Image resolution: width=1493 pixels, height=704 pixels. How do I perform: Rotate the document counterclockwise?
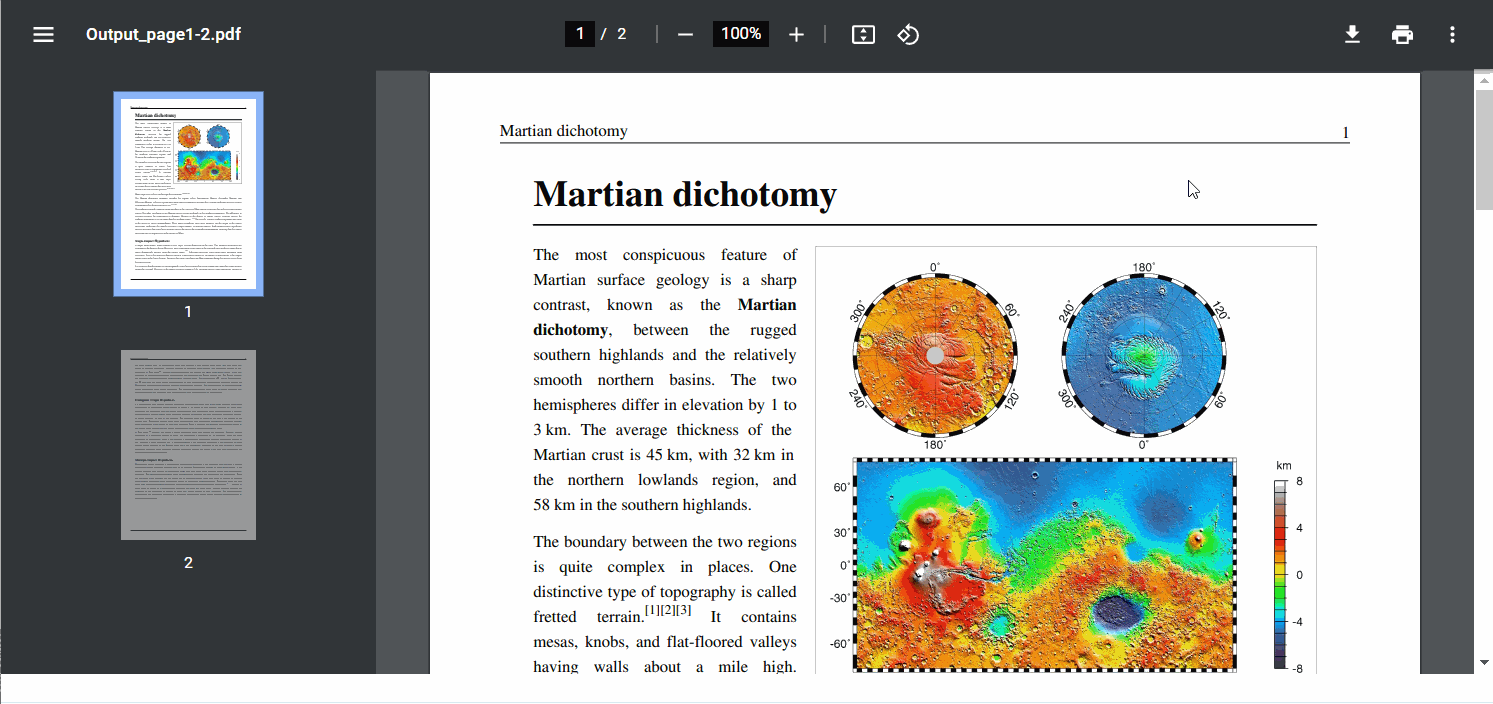pyautogui.click(x=908, y=35)
